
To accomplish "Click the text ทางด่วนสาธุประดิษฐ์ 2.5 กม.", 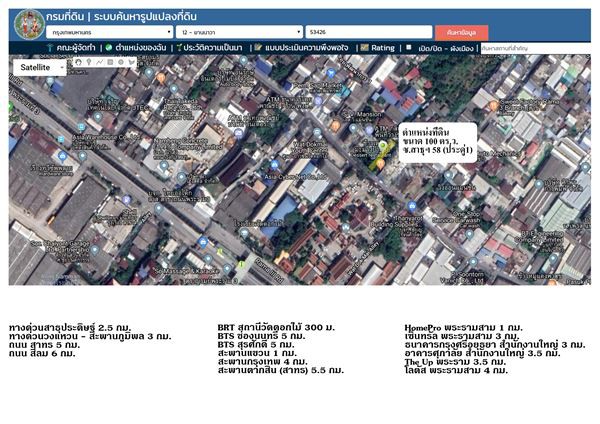I will point(70,328).
